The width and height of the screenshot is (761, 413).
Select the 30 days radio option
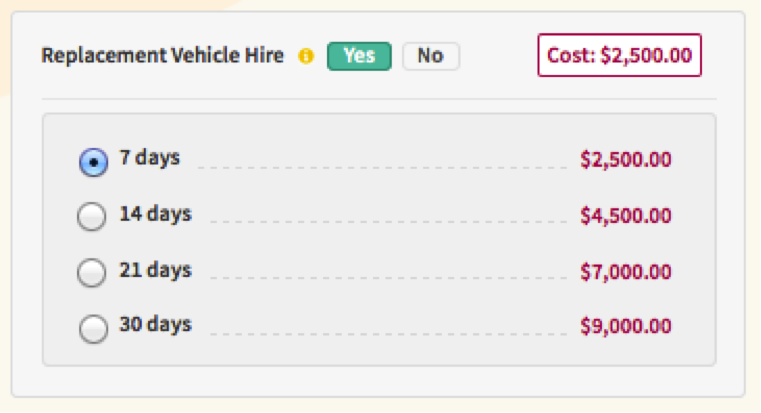91,327
